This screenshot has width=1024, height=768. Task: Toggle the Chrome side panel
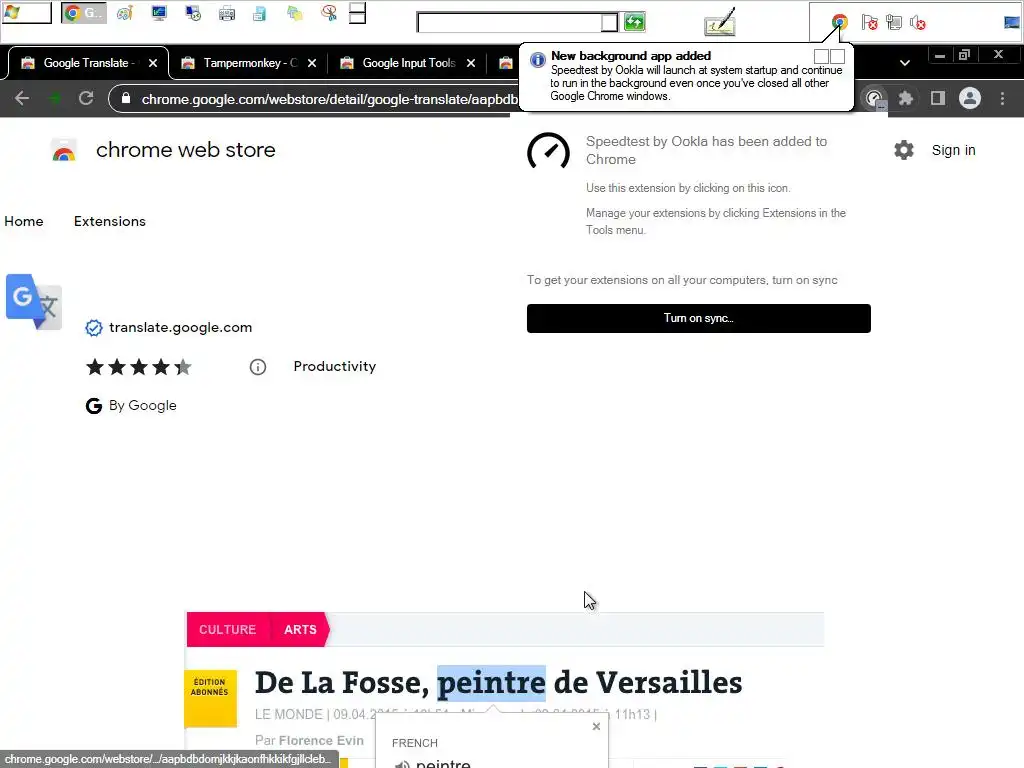pyautogui.click(x=938, y=99)
